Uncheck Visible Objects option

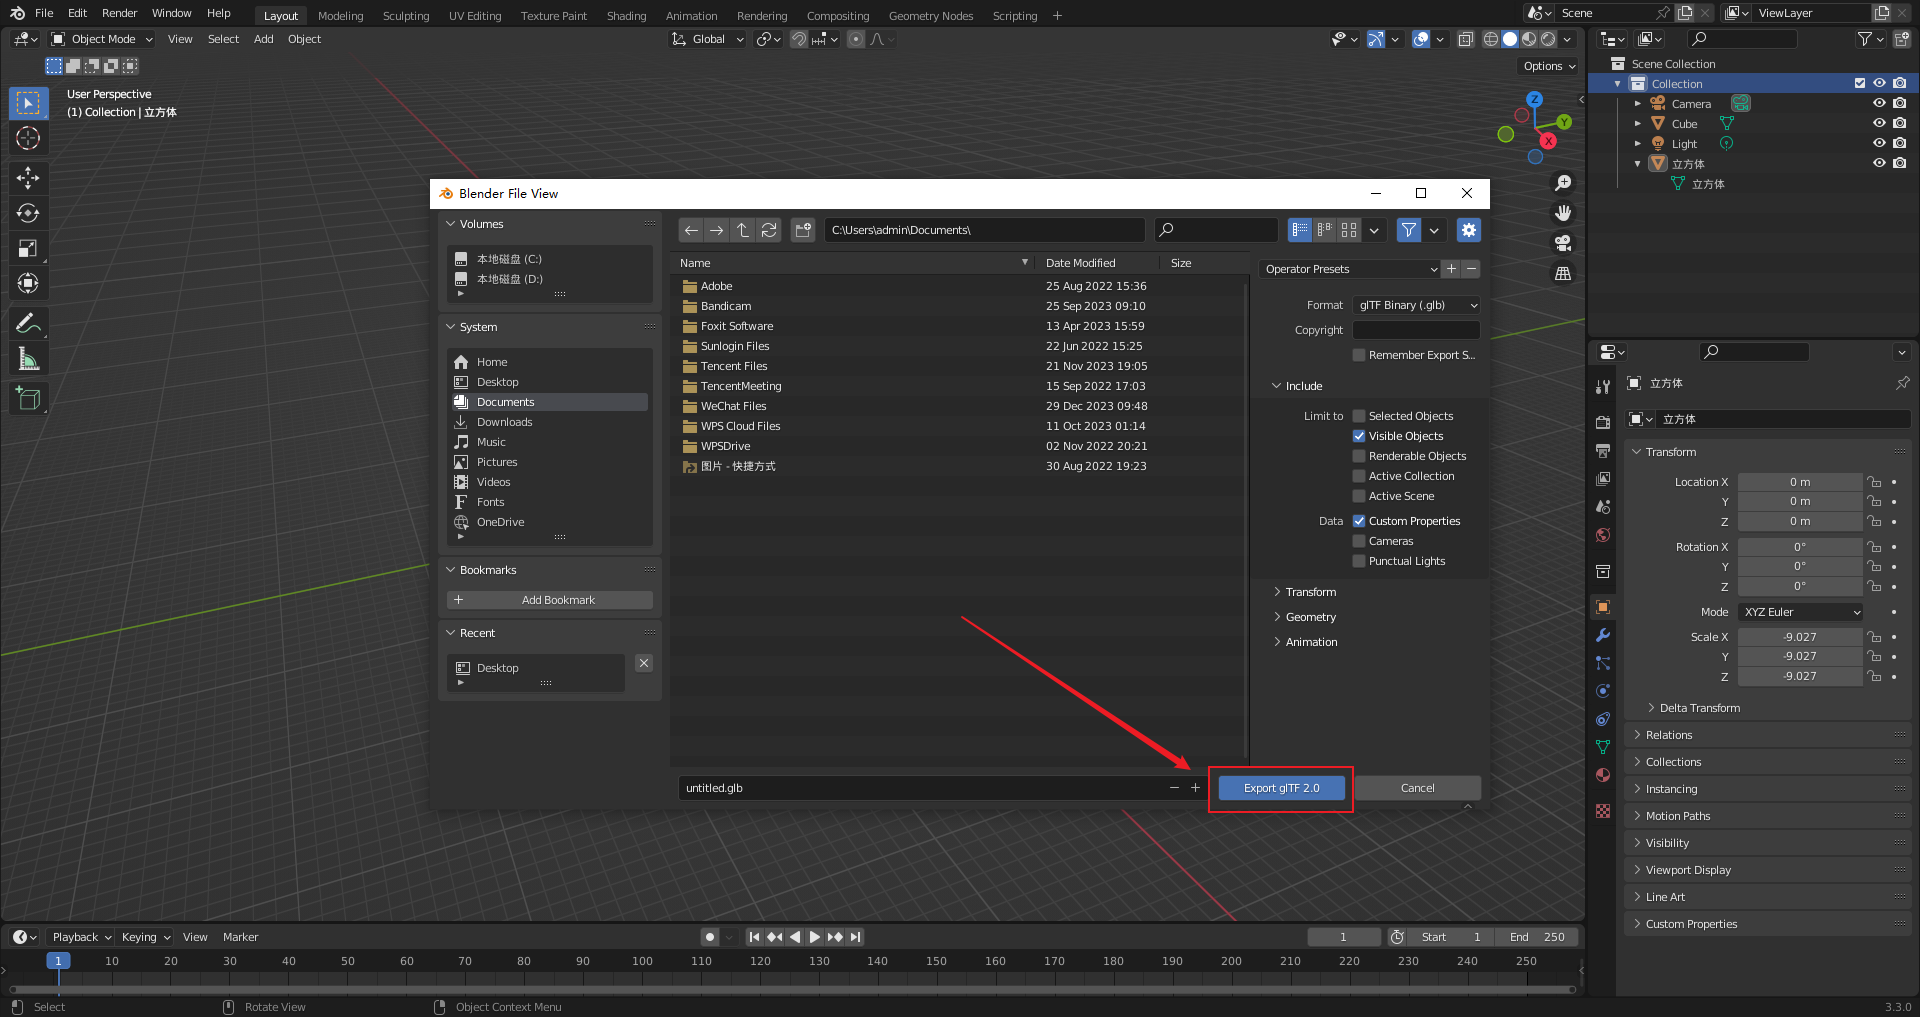(1359, 436)
